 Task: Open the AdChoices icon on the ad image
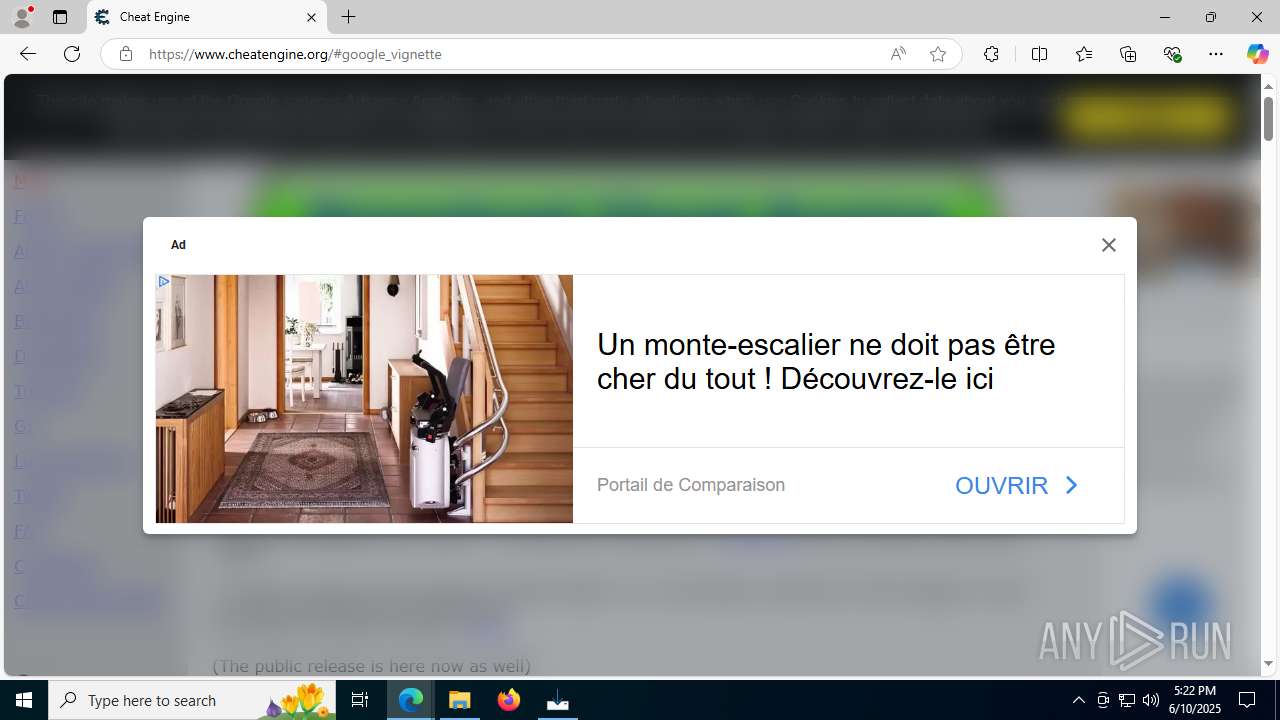(x=163, y=282)
